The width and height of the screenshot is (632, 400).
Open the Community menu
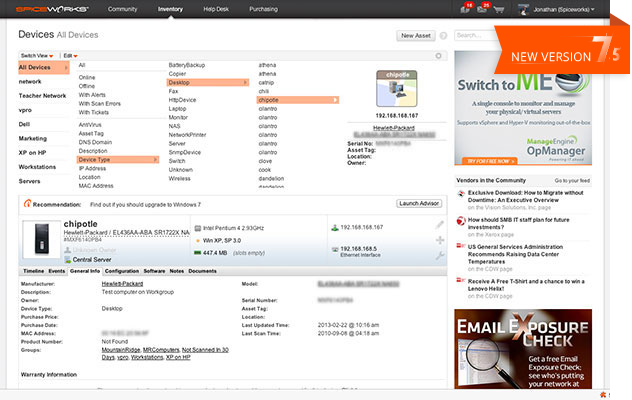click(x=123, y=9)
